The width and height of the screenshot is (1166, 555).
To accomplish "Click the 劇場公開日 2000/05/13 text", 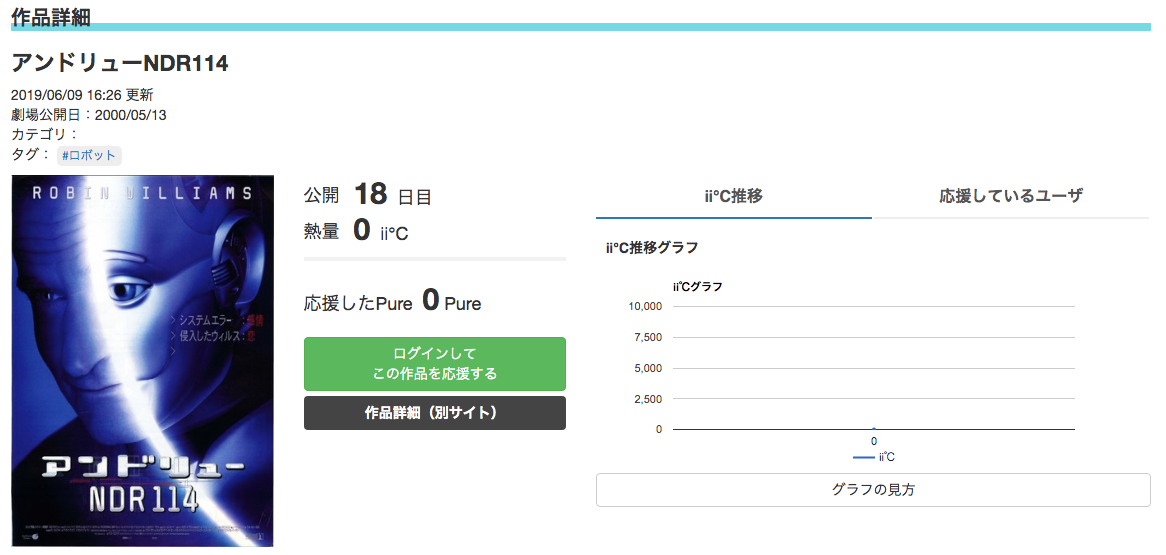I will [x=89, y=114].
